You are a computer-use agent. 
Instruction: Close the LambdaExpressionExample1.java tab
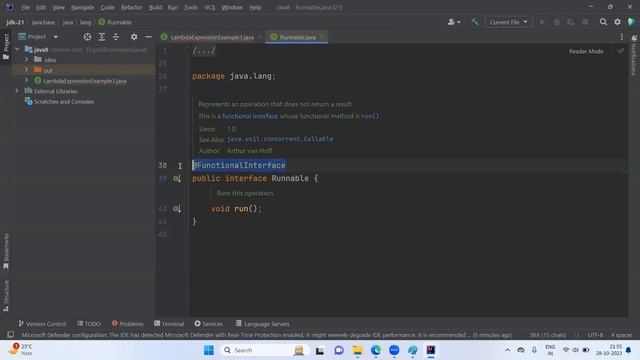[x=260, y=37]
